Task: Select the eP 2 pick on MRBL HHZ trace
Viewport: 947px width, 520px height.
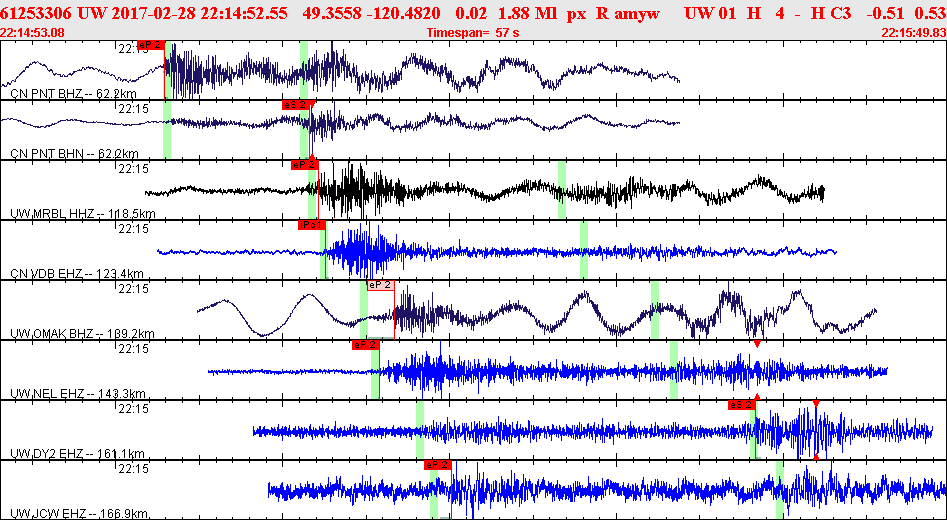Action: (x=304, y=164)
